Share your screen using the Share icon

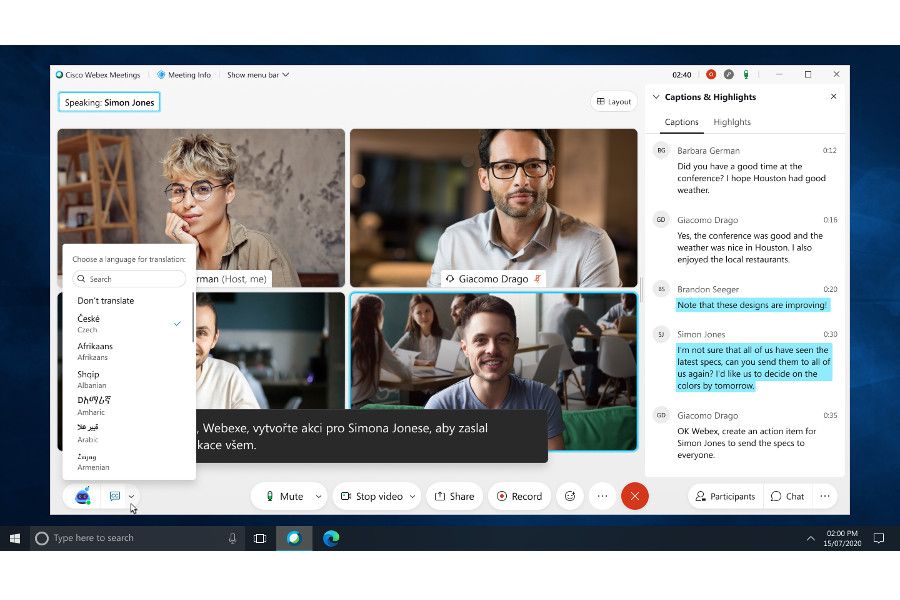[x=454, y=496]
